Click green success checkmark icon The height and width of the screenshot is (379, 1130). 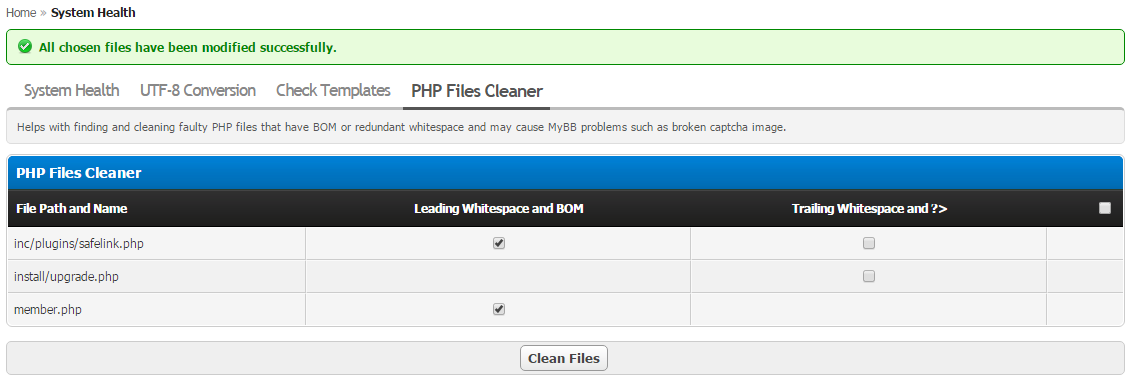pyautogui.click(x=25, y=48)
